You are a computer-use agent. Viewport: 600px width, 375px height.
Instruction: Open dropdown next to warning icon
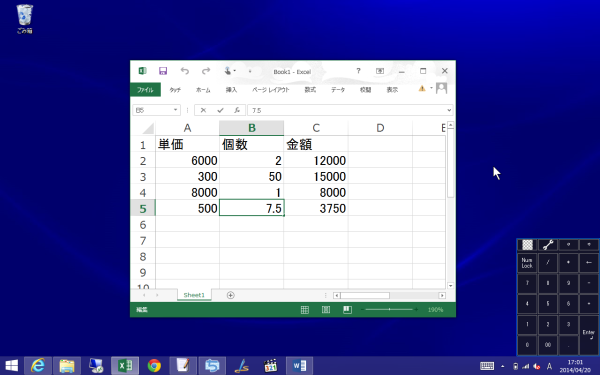pos(431,88)
